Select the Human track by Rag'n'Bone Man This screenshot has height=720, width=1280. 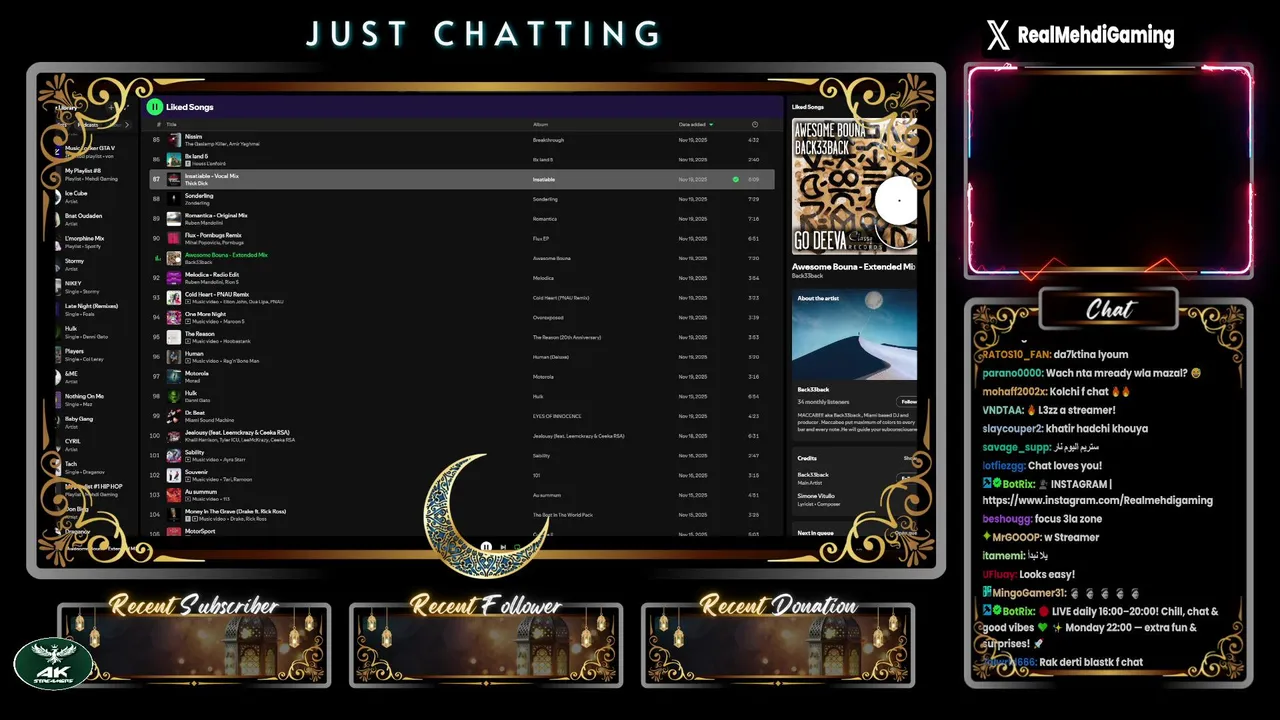point(194,354)
